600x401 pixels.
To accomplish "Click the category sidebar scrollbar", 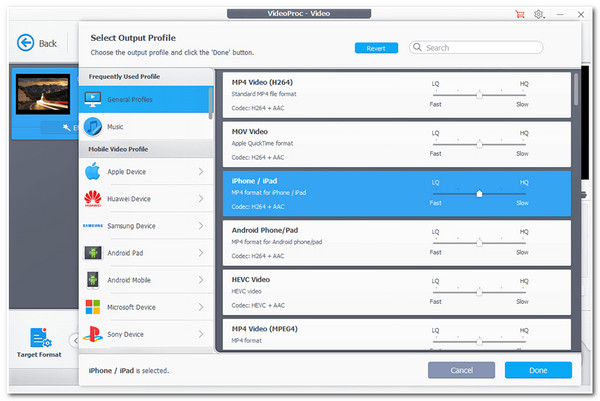I will click(210, 103).
